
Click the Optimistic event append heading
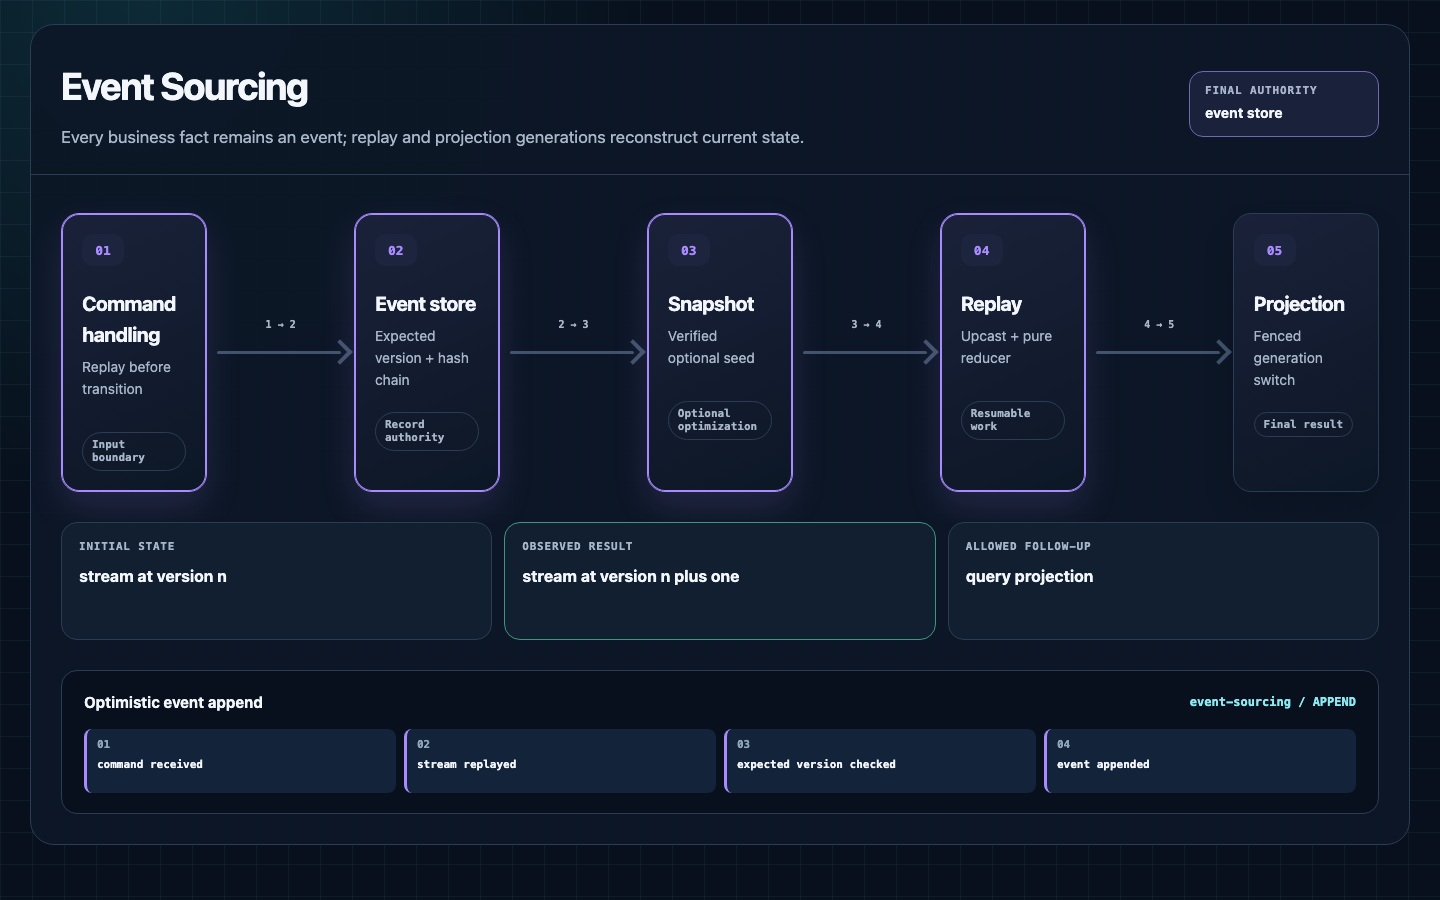173,702
